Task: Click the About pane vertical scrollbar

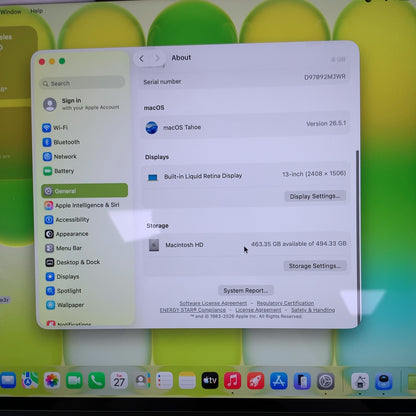Action: tap(358, 237)
